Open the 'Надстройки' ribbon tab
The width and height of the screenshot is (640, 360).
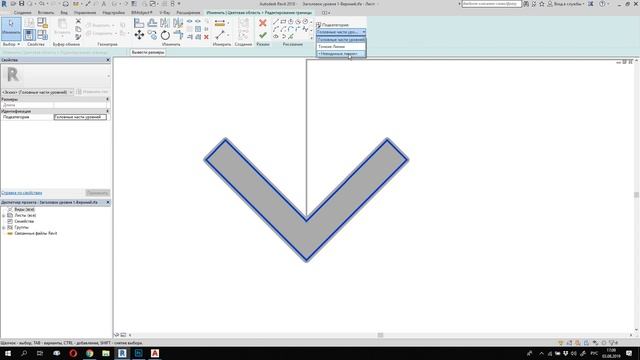(113, 13)
